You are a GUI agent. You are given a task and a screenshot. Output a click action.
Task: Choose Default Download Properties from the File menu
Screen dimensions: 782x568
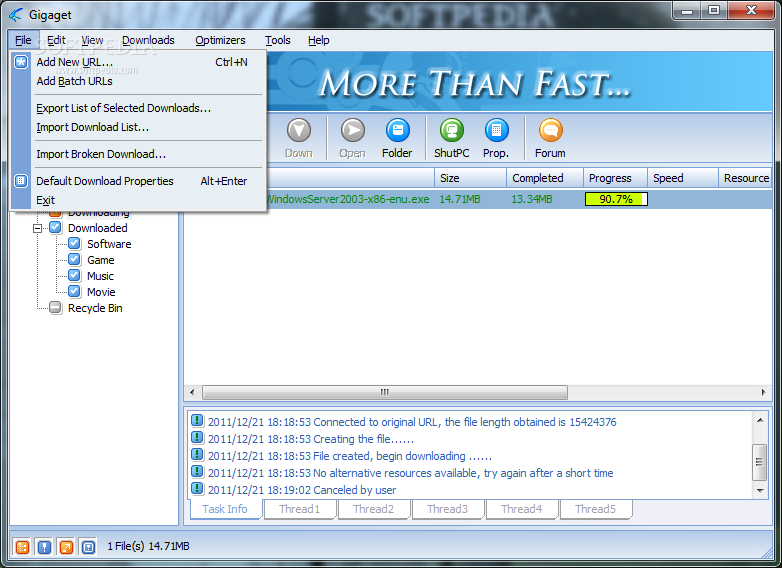coord(139,181)
